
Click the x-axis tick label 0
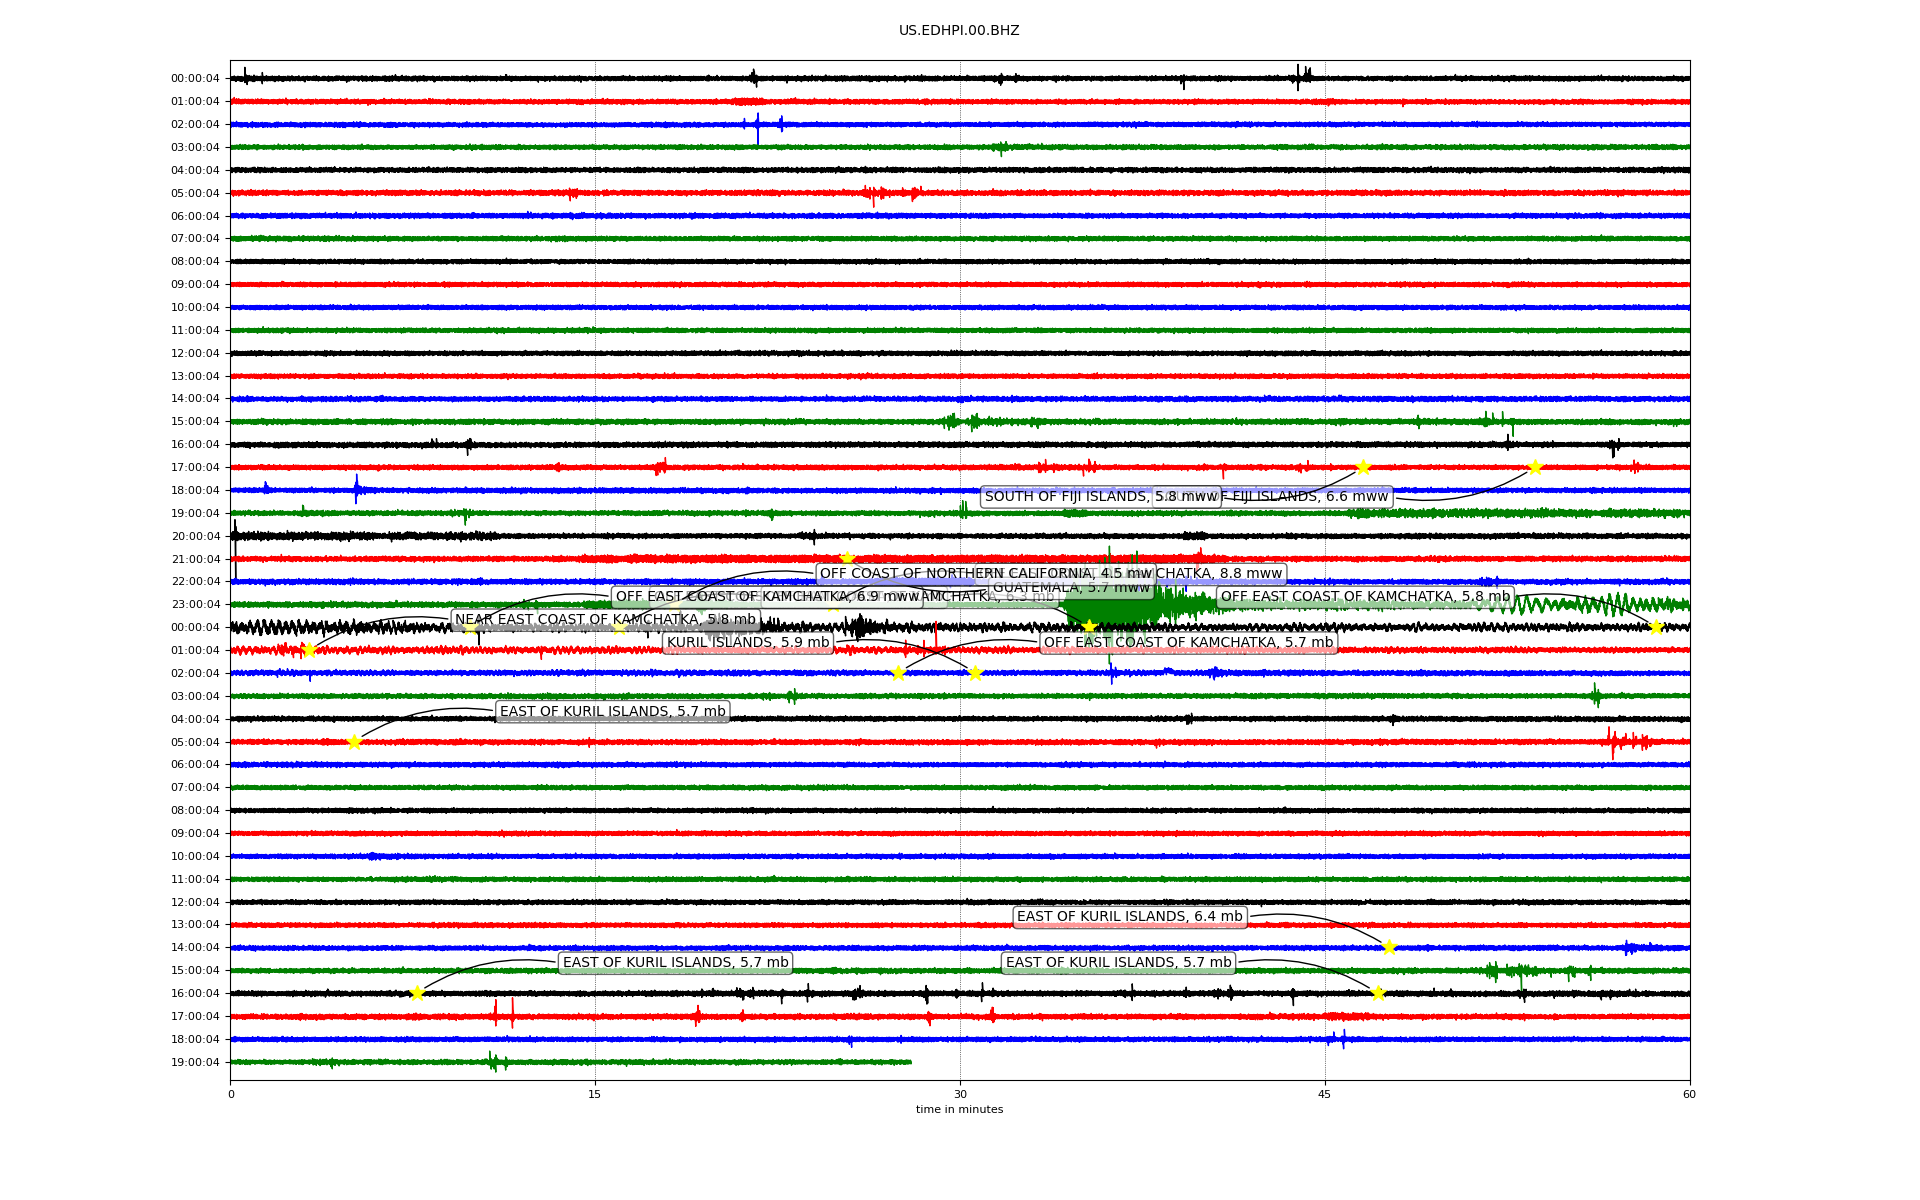(231, 1094)
